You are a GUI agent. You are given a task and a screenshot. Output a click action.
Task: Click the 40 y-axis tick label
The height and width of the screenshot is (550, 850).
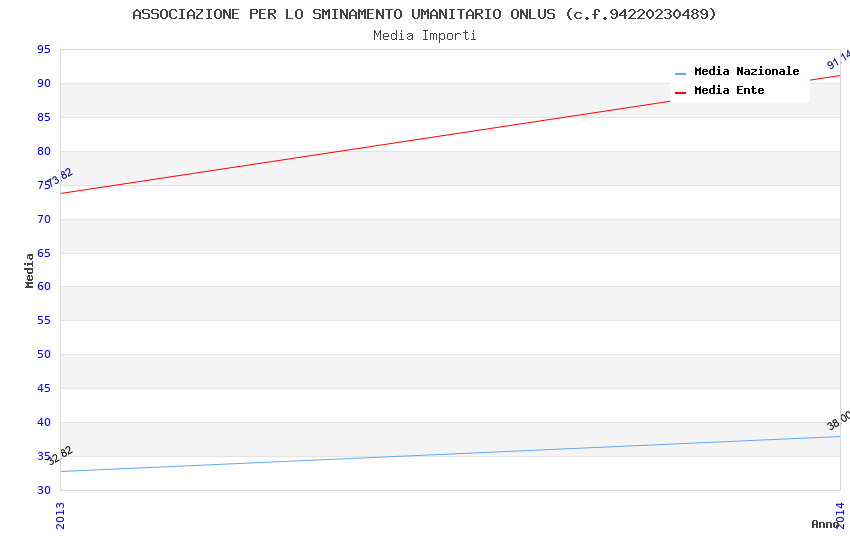pos(44,422)
